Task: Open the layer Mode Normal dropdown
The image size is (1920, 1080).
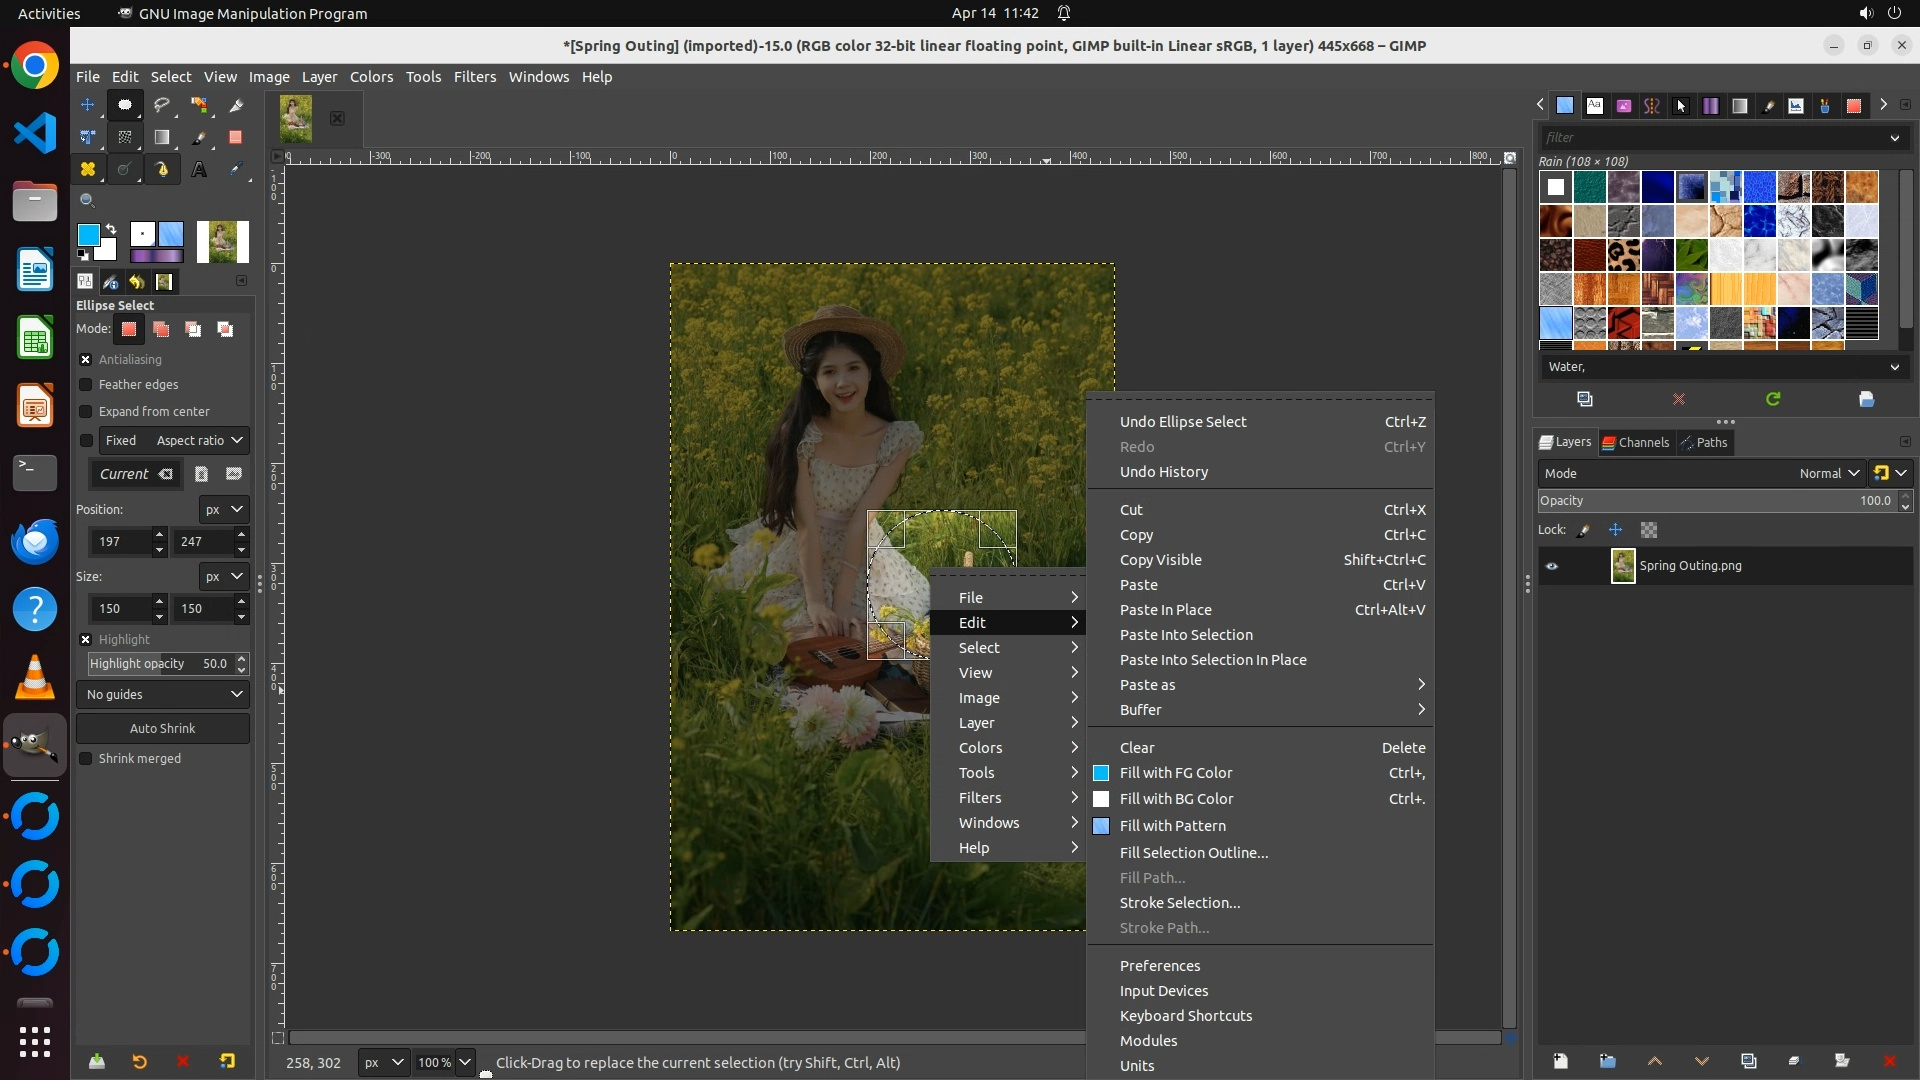Action: [x=1828, y=474]
